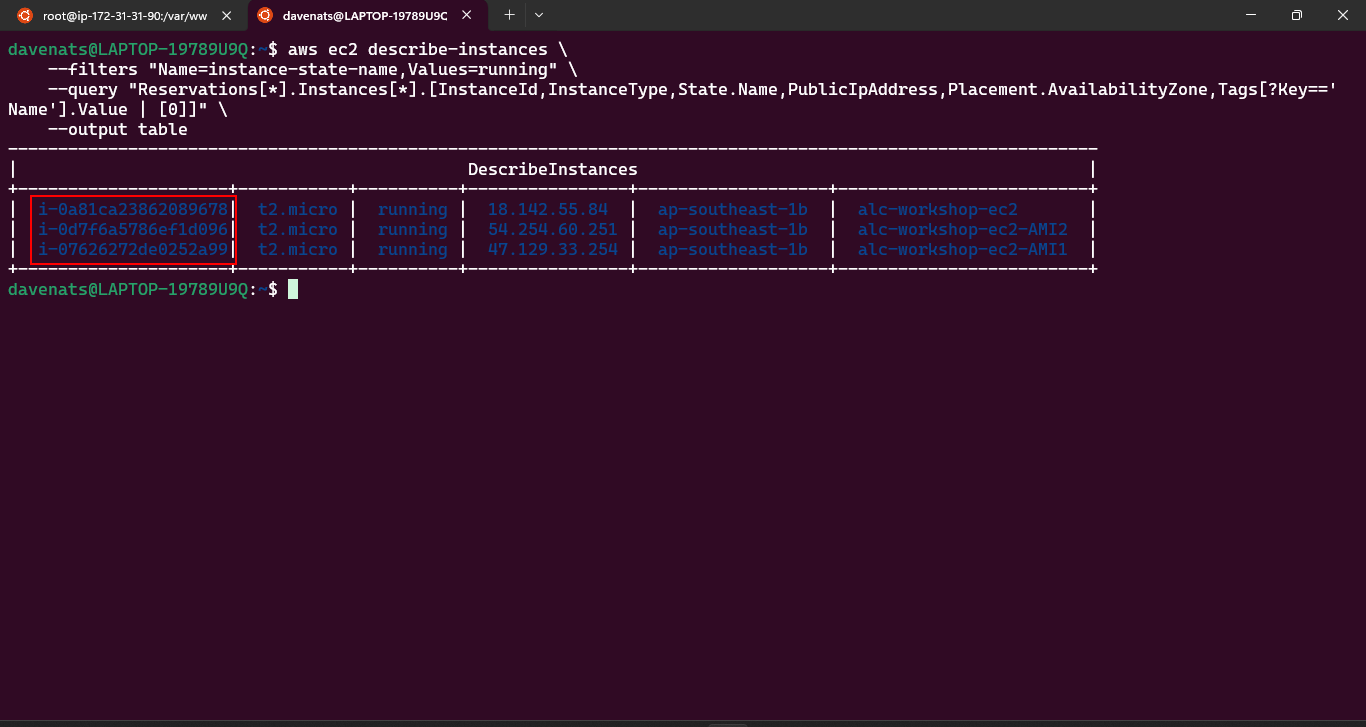Select the davenats@LAPTOP-19789U9C tab

365,15
